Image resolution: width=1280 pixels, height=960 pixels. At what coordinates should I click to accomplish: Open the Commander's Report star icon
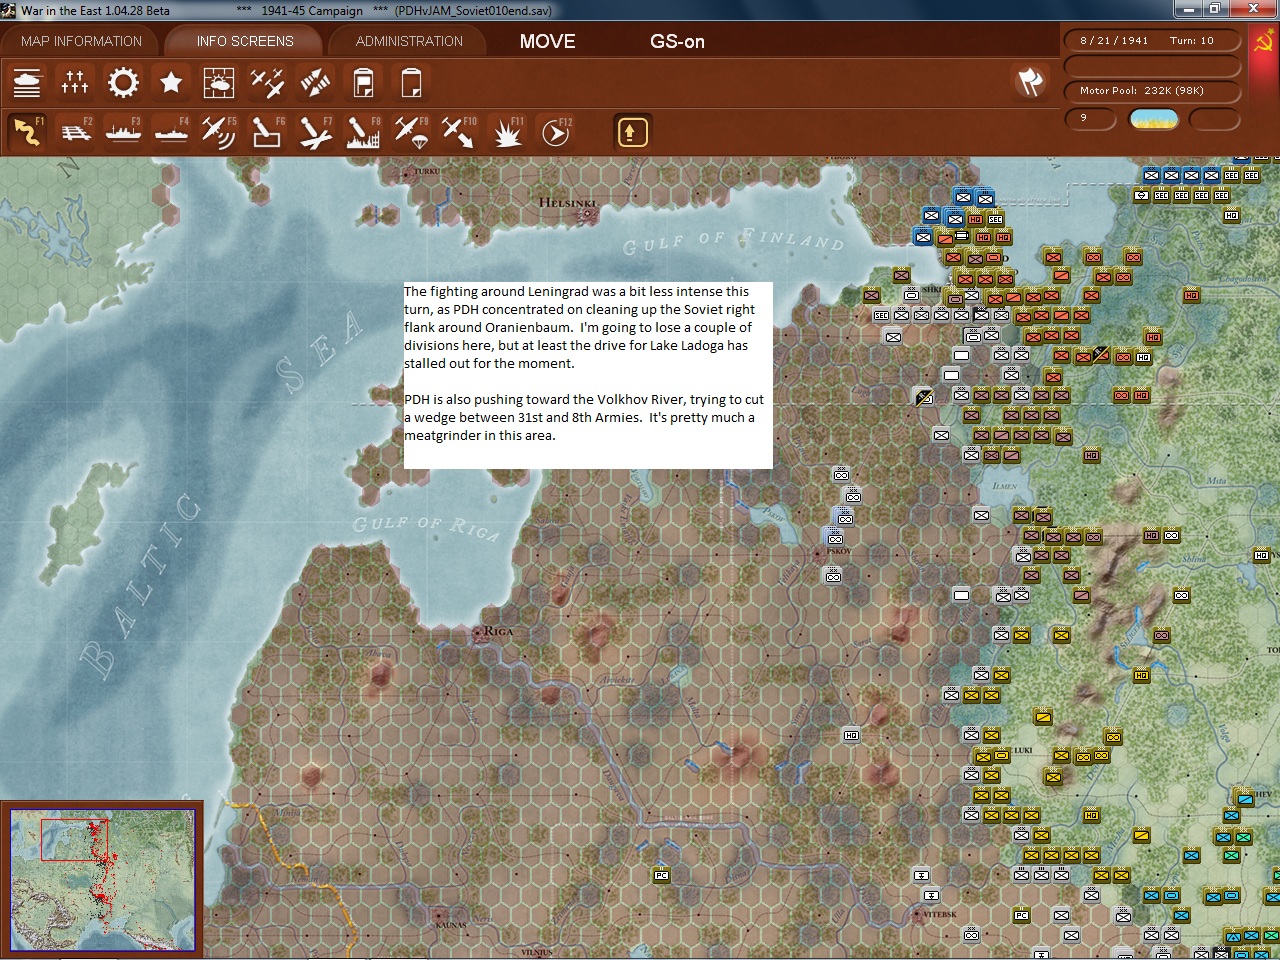(171, 83)
